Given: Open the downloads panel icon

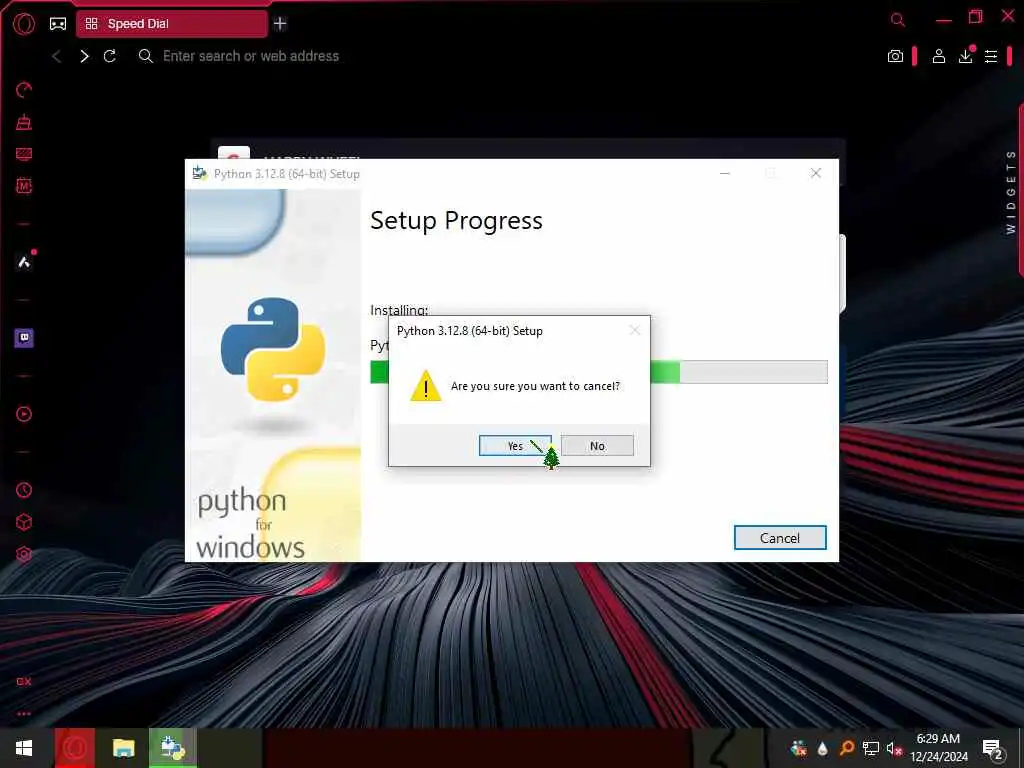Looking at the screenshot, I should coord(966,56).
